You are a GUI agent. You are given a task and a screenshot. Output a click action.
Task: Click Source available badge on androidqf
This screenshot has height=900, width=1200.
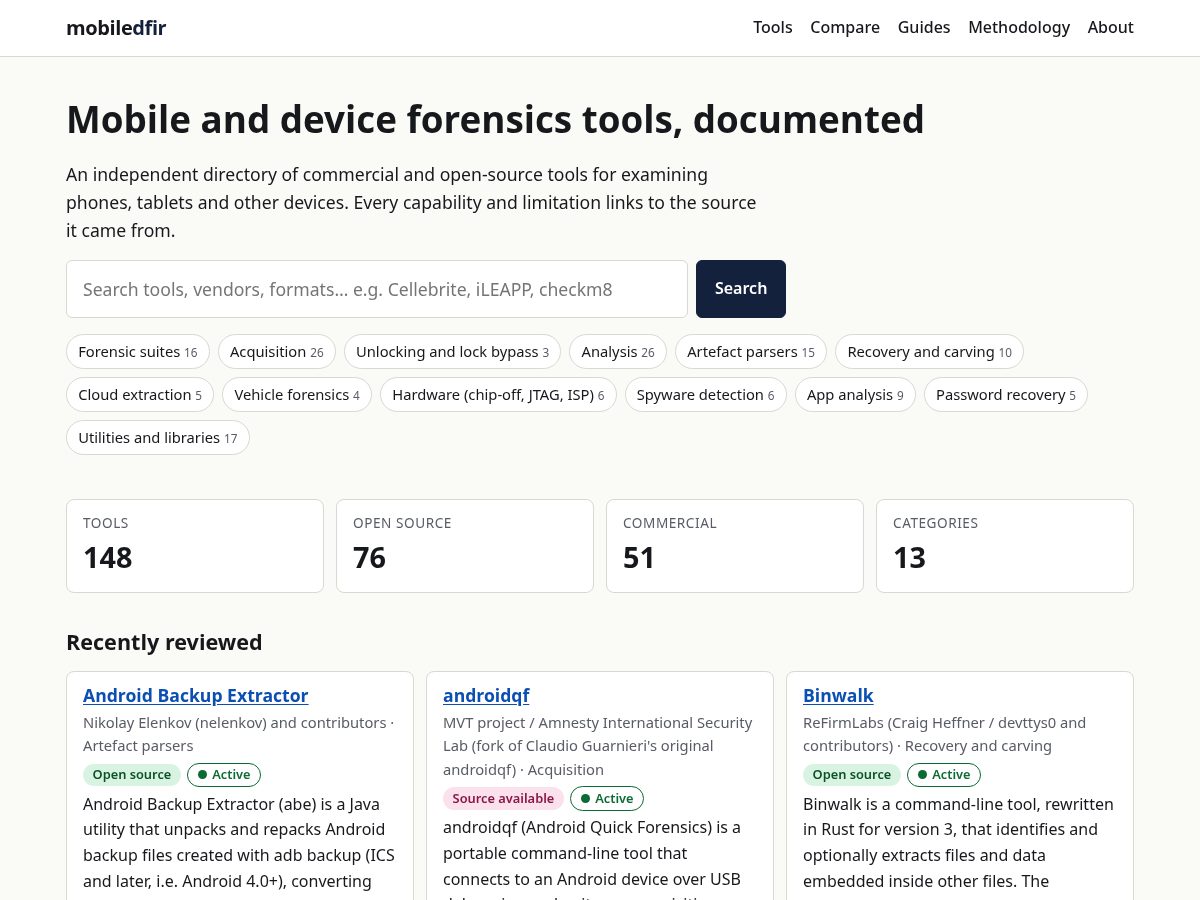pyautogui.click(x=503, y=798)
